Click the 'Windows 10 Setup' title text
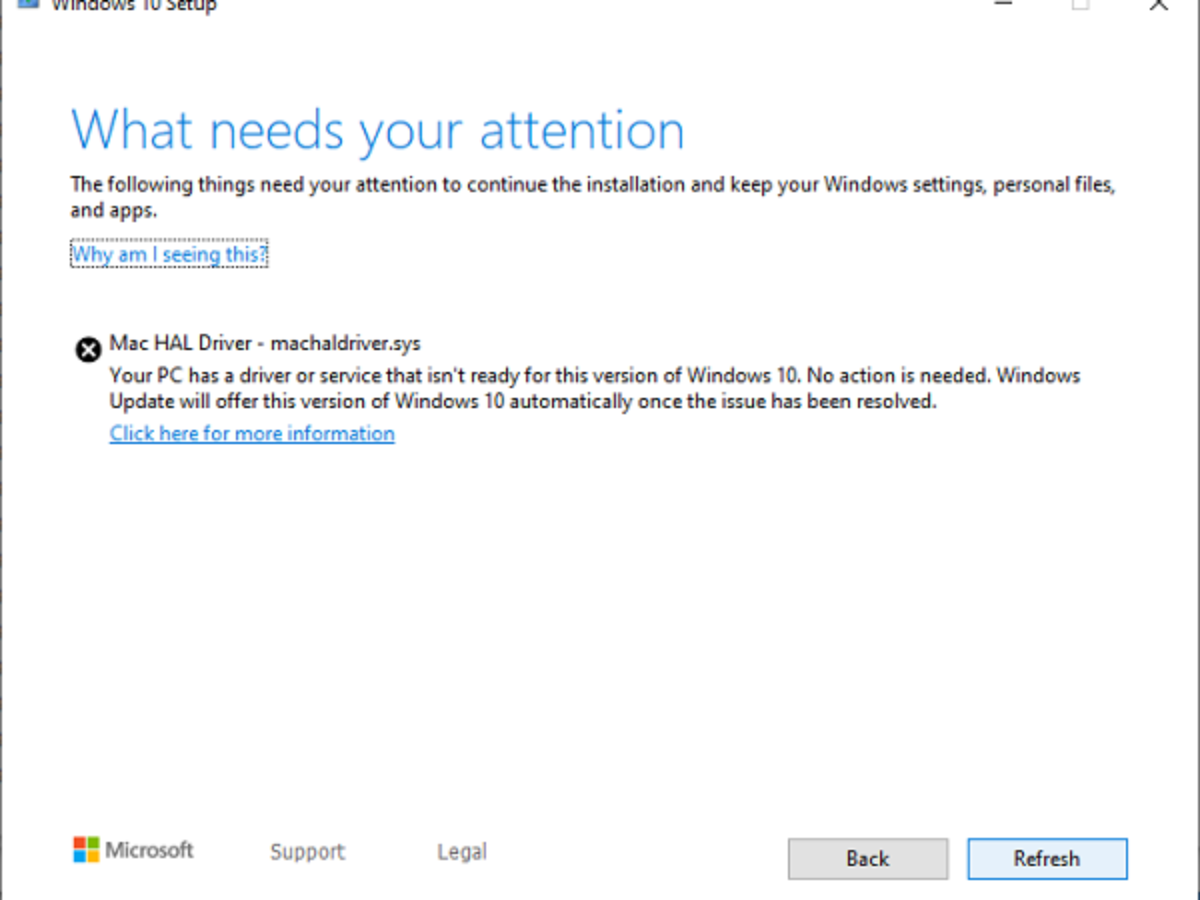The width and height of the screenshot is (1200, 900). tap(134, 5)
